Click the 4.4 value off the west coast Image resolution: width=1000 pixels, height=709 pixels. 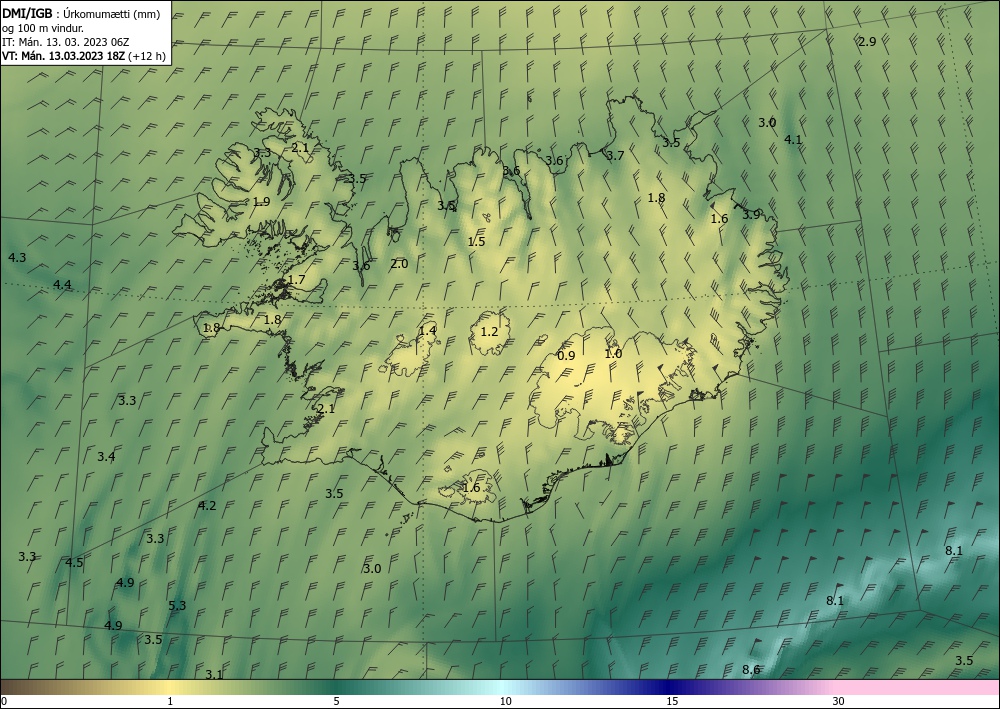[62, 285]
